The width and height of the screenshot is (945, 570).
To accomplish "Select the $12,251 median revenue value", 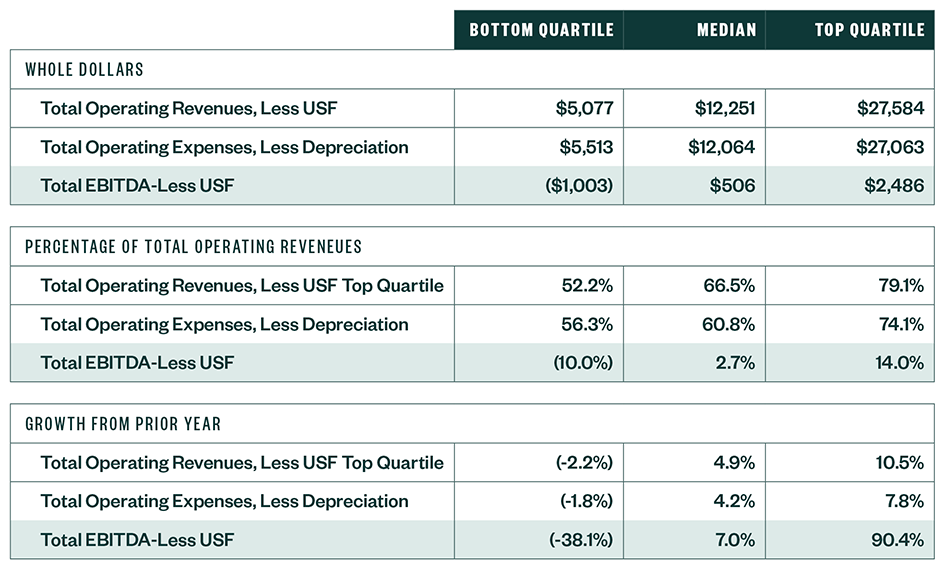I will [x=721, y=109].
